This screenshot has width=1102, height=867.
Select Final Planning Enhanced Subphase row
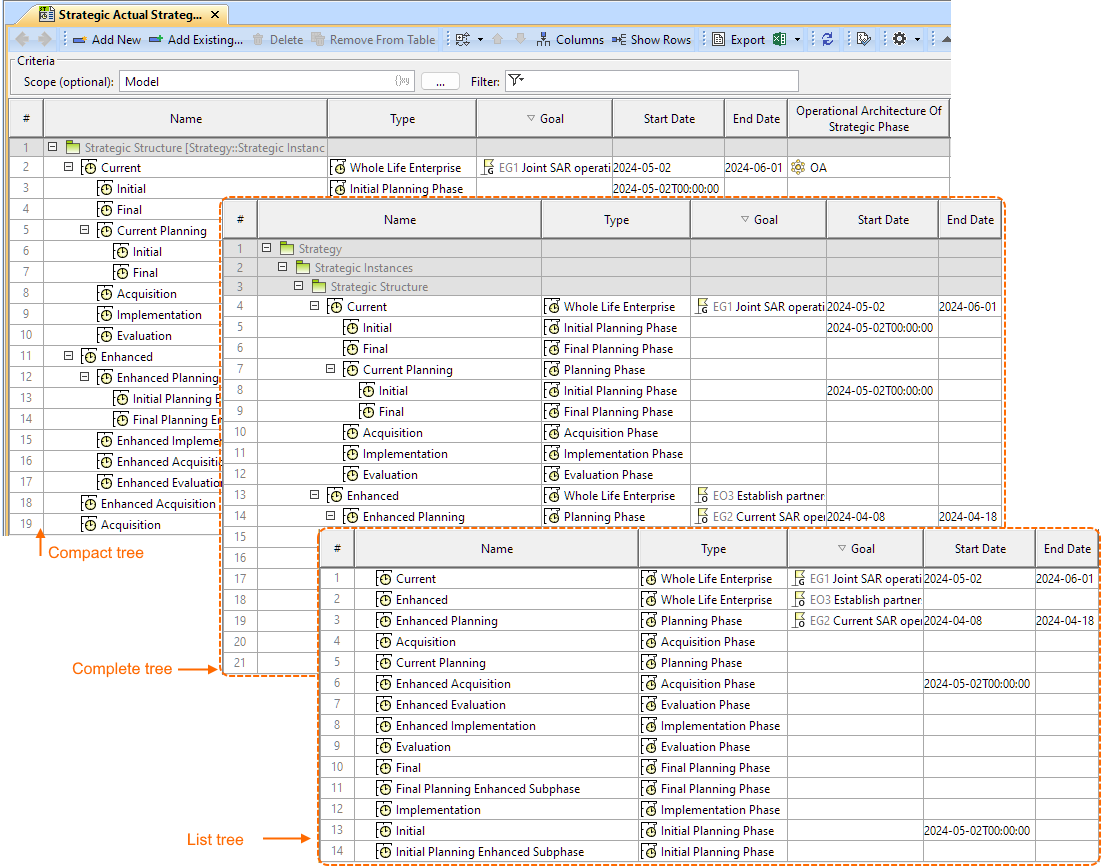point(487,789)
